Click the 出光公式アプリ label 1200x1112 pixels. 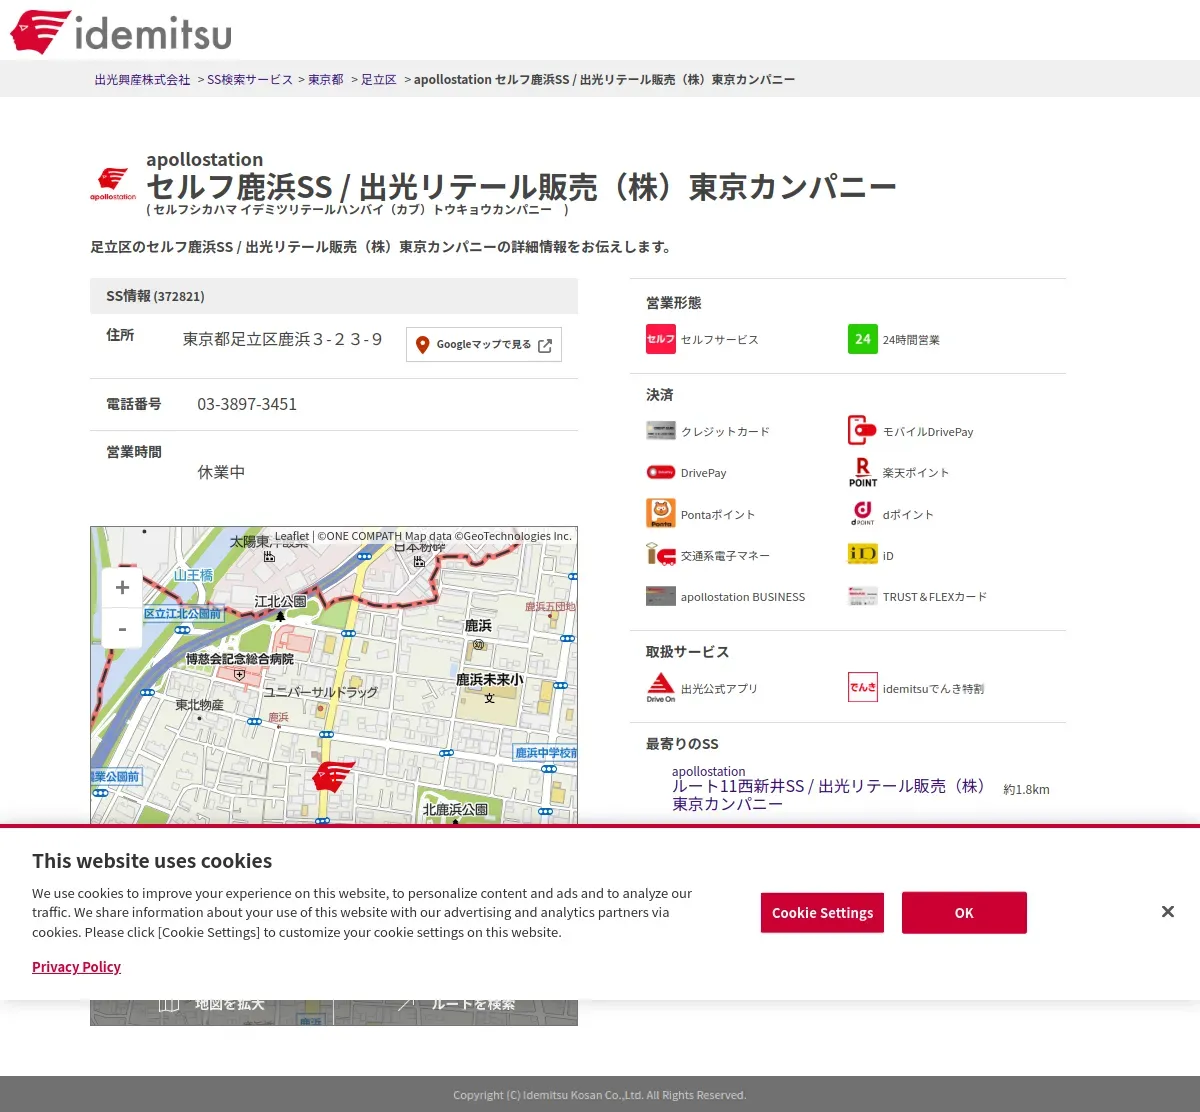click(719, 689)
